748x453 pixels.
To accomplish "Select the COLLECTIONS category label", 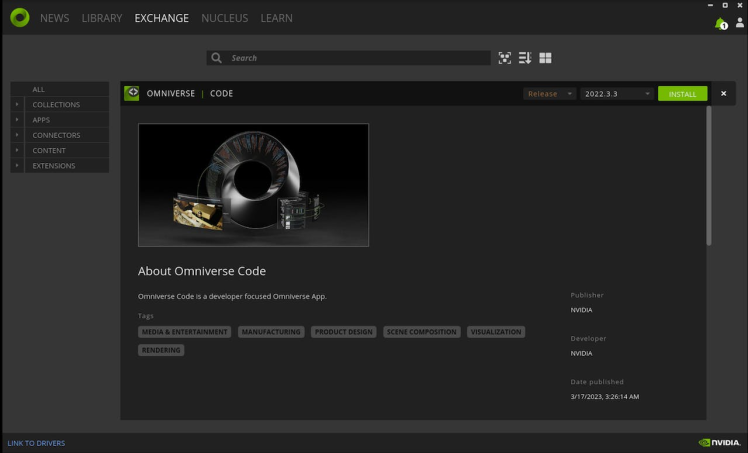I will (56, 104).
